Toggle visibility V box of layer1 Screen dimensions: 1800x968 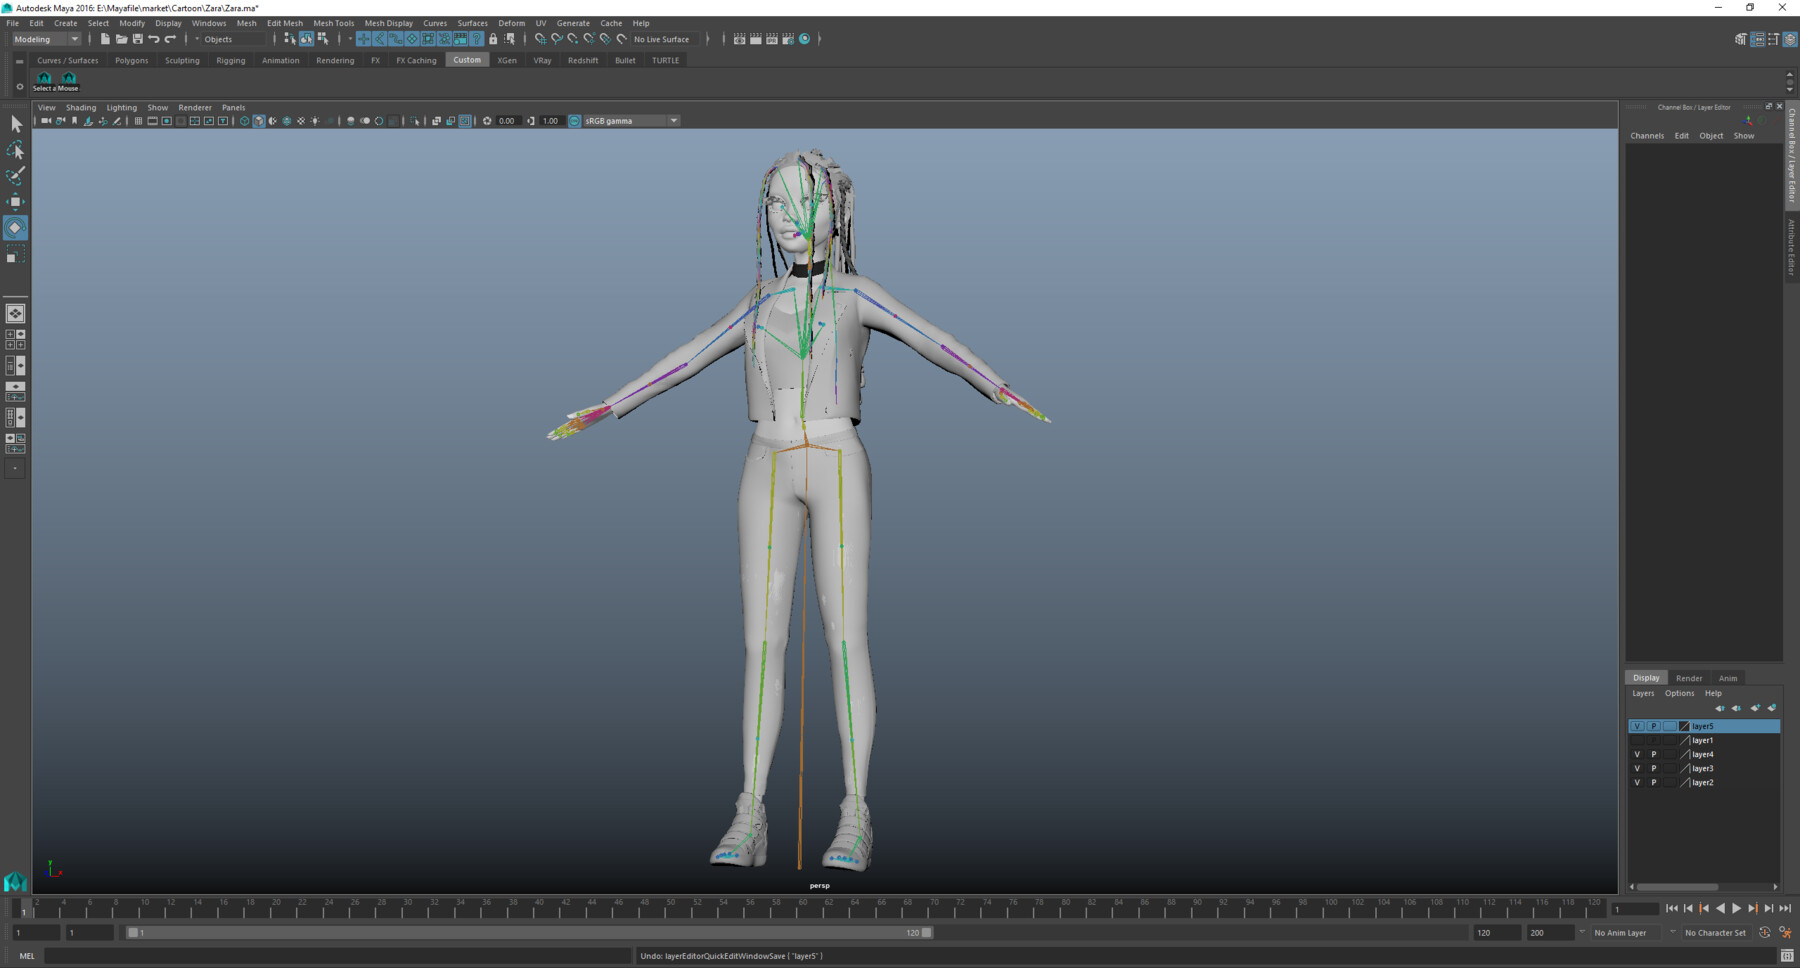(x=1637, y=741)
